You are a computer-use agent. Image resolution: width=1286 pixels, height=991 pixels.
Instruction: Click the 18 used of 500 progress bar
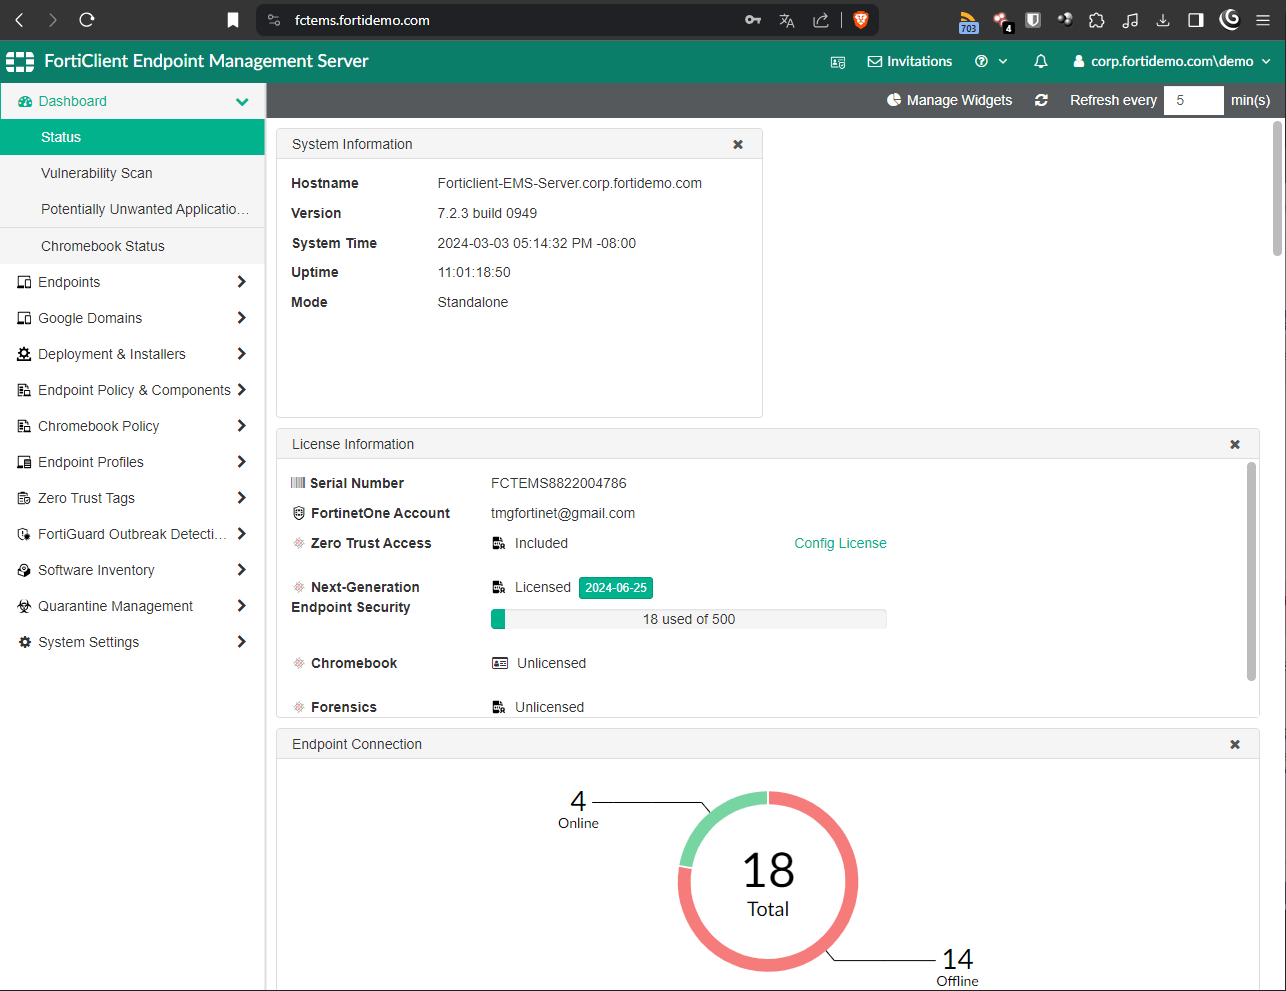click(689, 619)
